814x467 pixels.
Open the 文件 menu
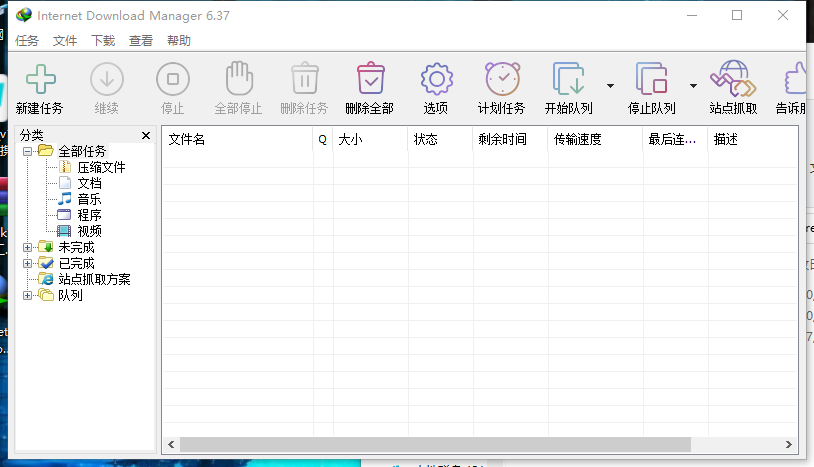click(x=65, y=40)
